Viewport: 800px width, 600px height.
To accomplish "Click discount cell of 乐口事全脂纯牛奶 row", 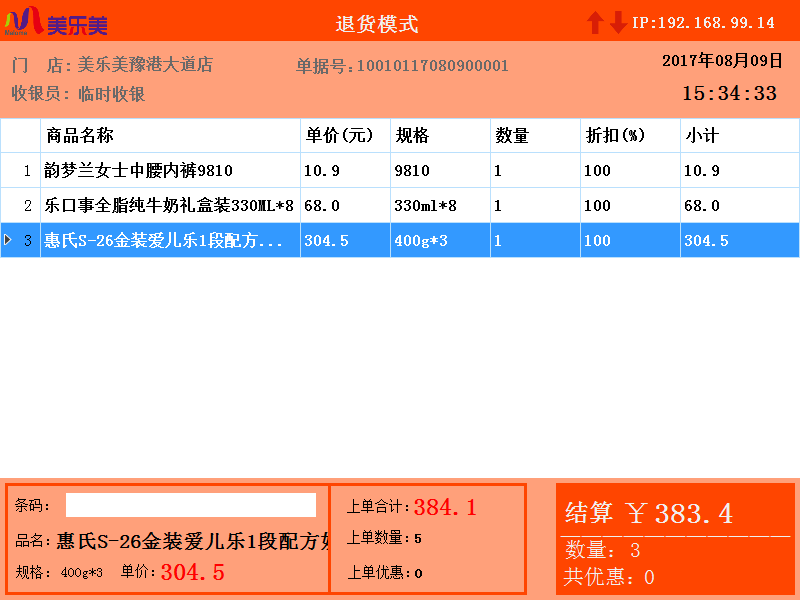I will [630, 205].
